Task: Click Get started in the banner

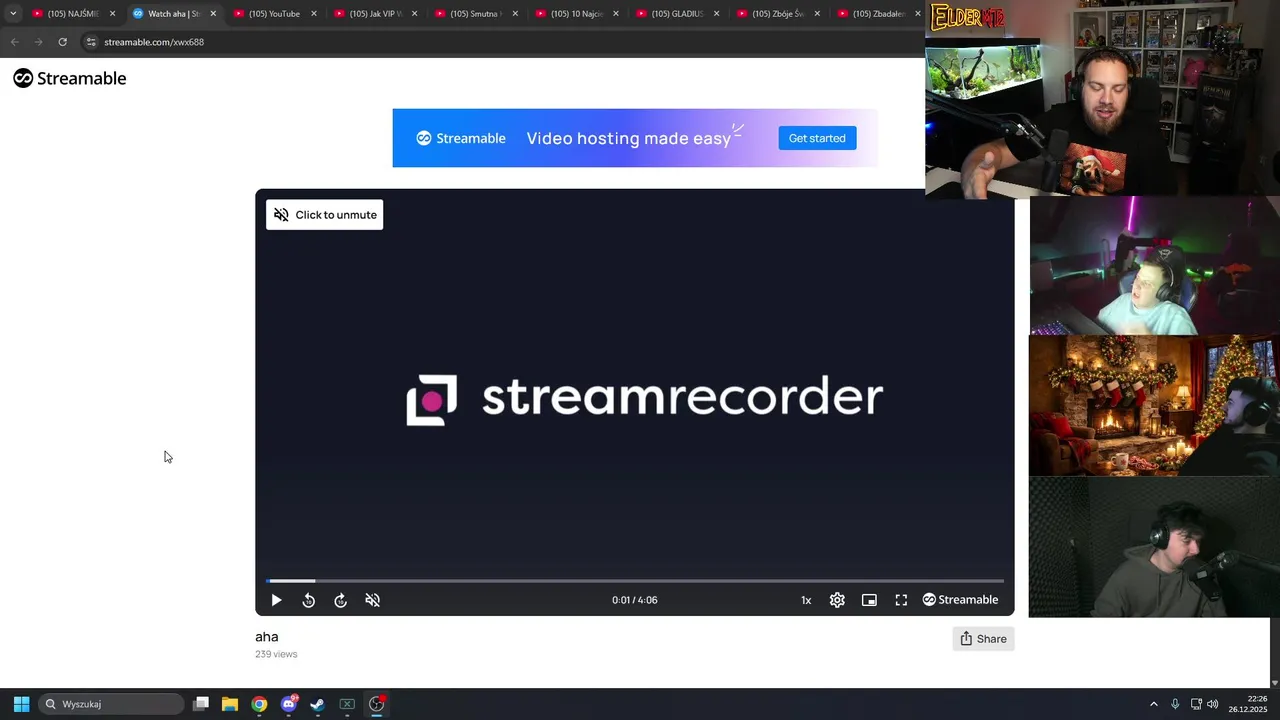Action: point(817,138)
